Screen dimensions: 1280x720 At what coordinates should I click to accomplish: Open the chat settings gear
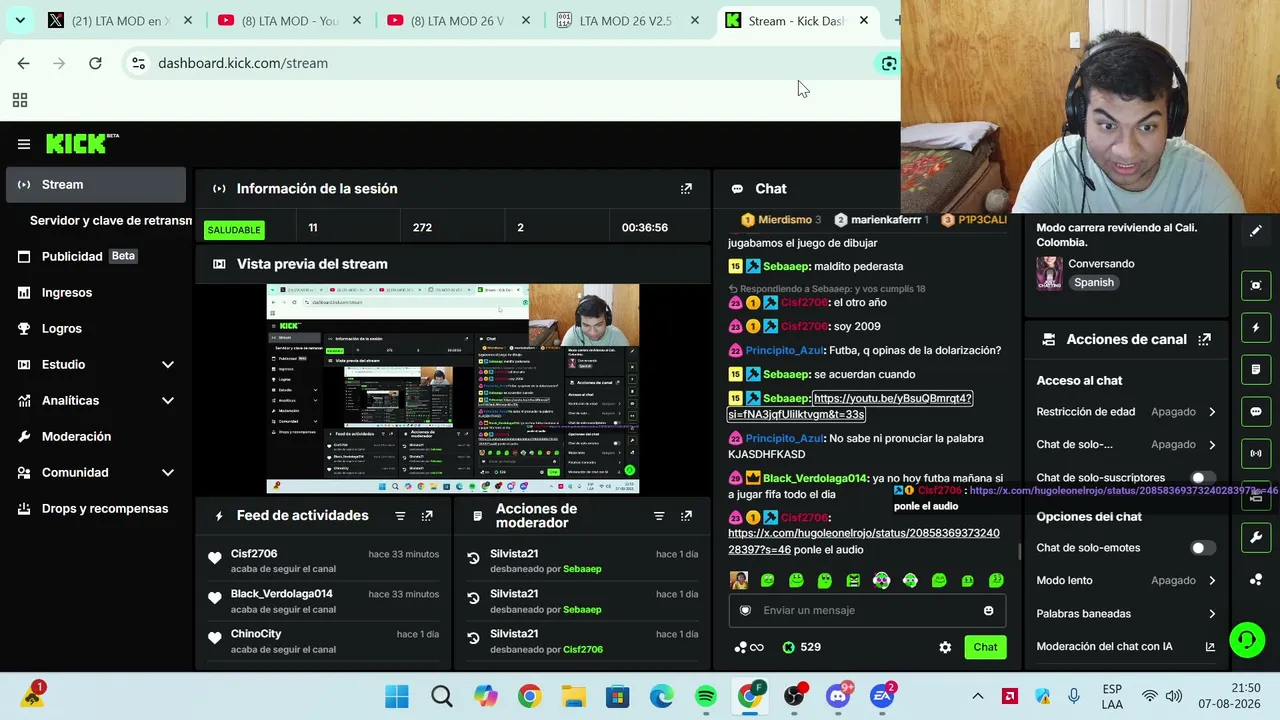point(945,647)
